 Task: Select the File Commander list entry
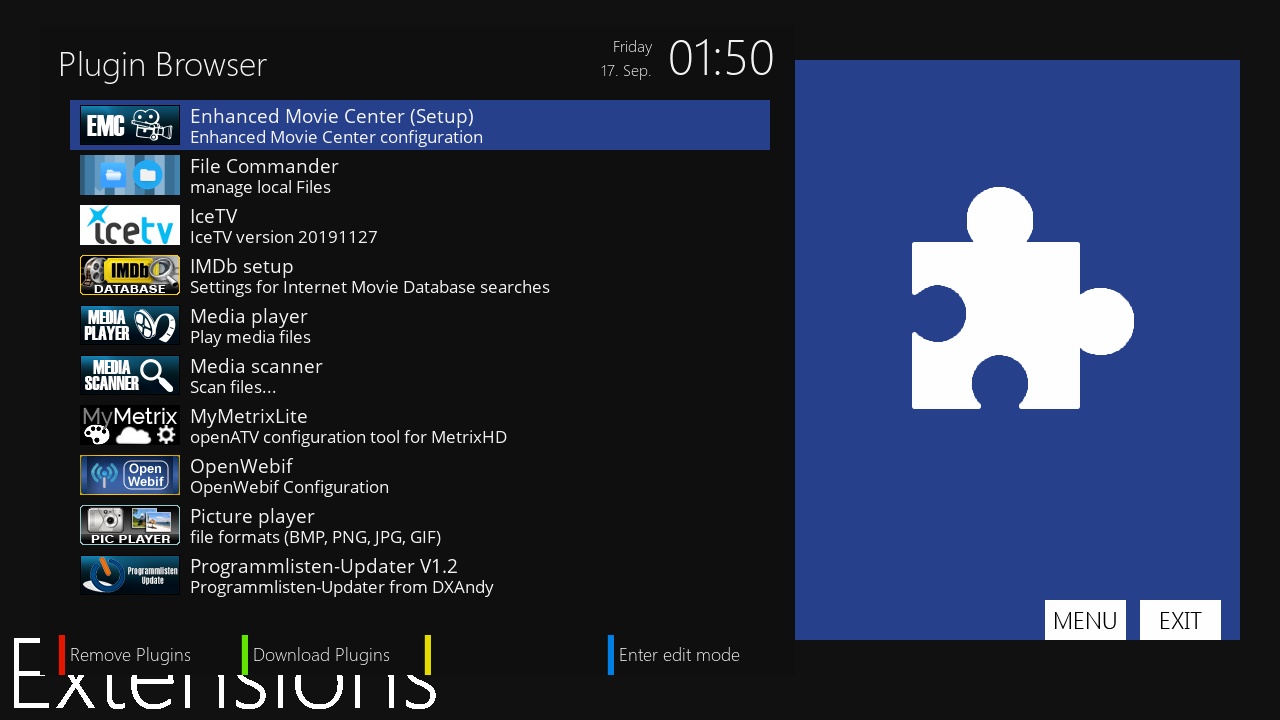click(x=420, y=175)
